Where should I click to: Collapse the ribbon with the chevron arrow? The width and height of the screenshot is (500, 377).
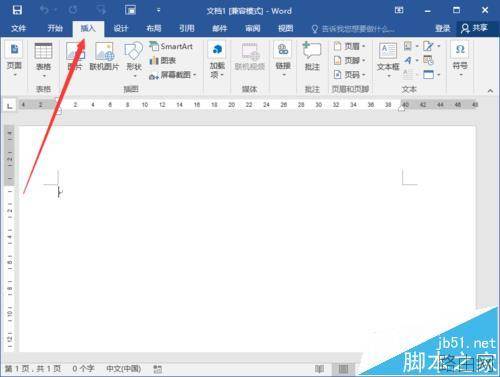490,90
